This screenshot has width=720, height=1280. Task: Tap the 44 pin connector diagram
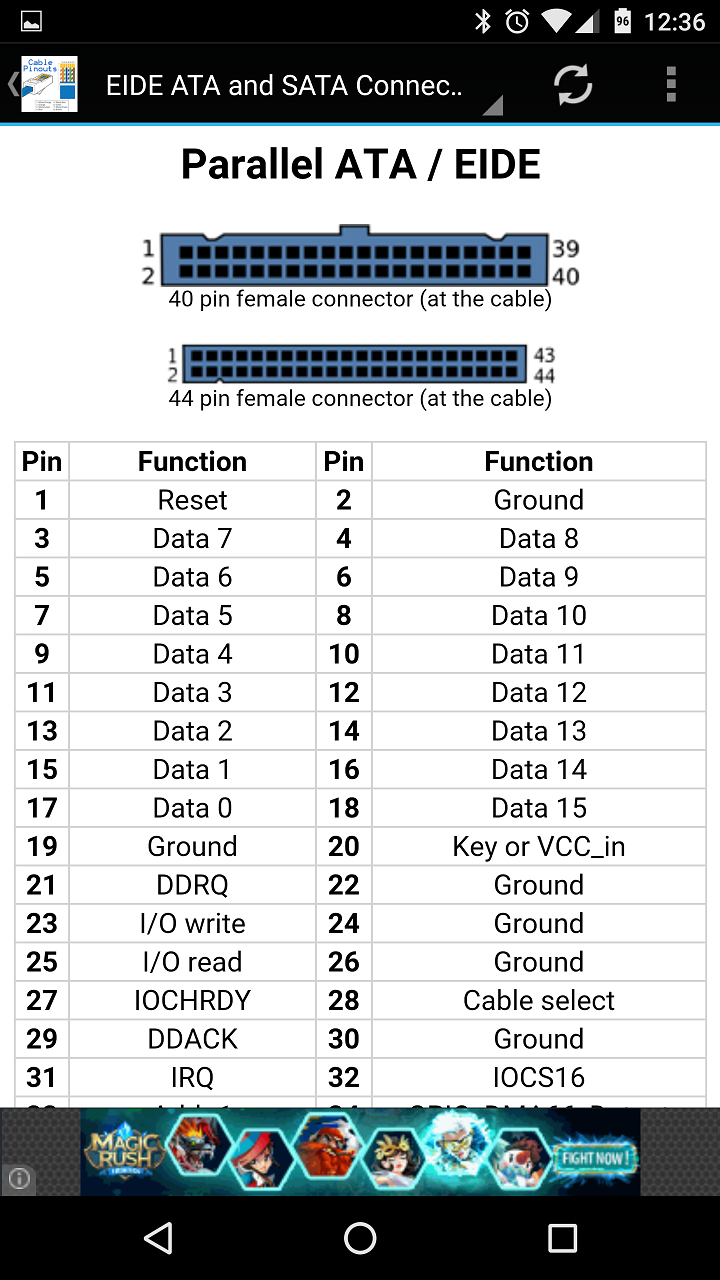click(356, 364)
